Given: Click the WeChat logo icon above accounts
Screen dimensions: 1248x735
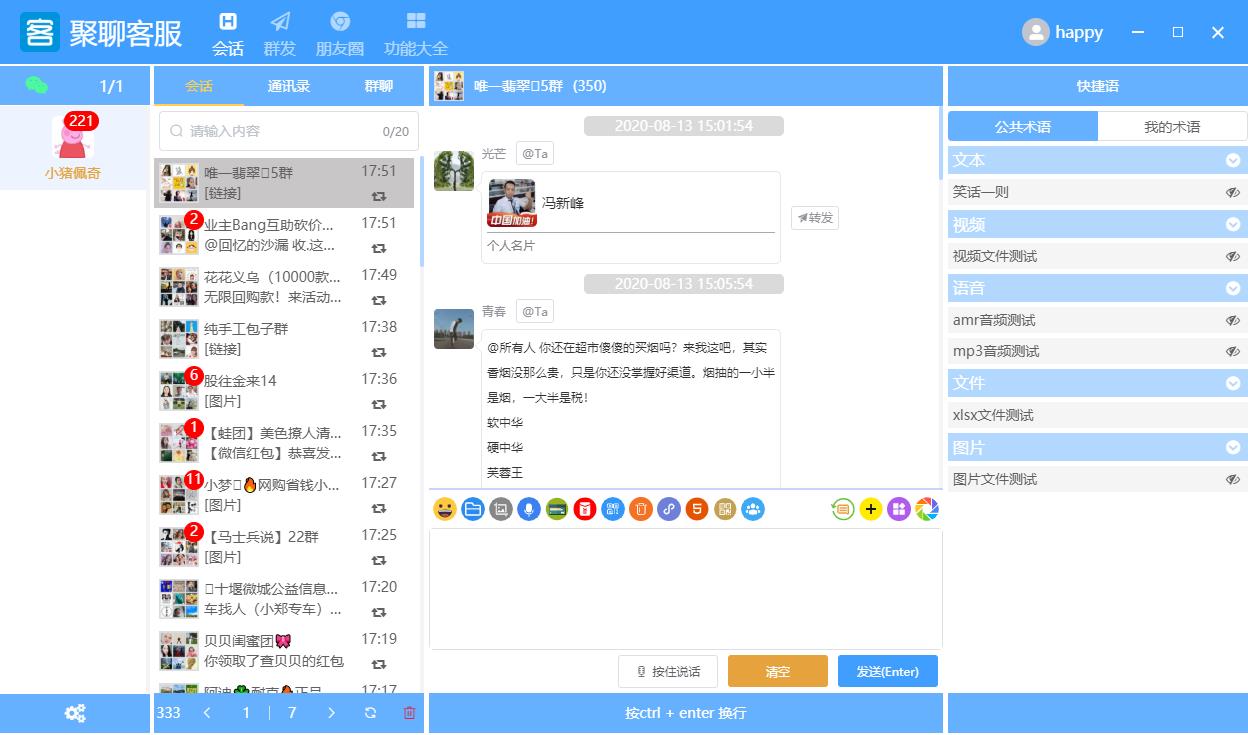Looking at the screenshot, I should click(x=37, y=86).
